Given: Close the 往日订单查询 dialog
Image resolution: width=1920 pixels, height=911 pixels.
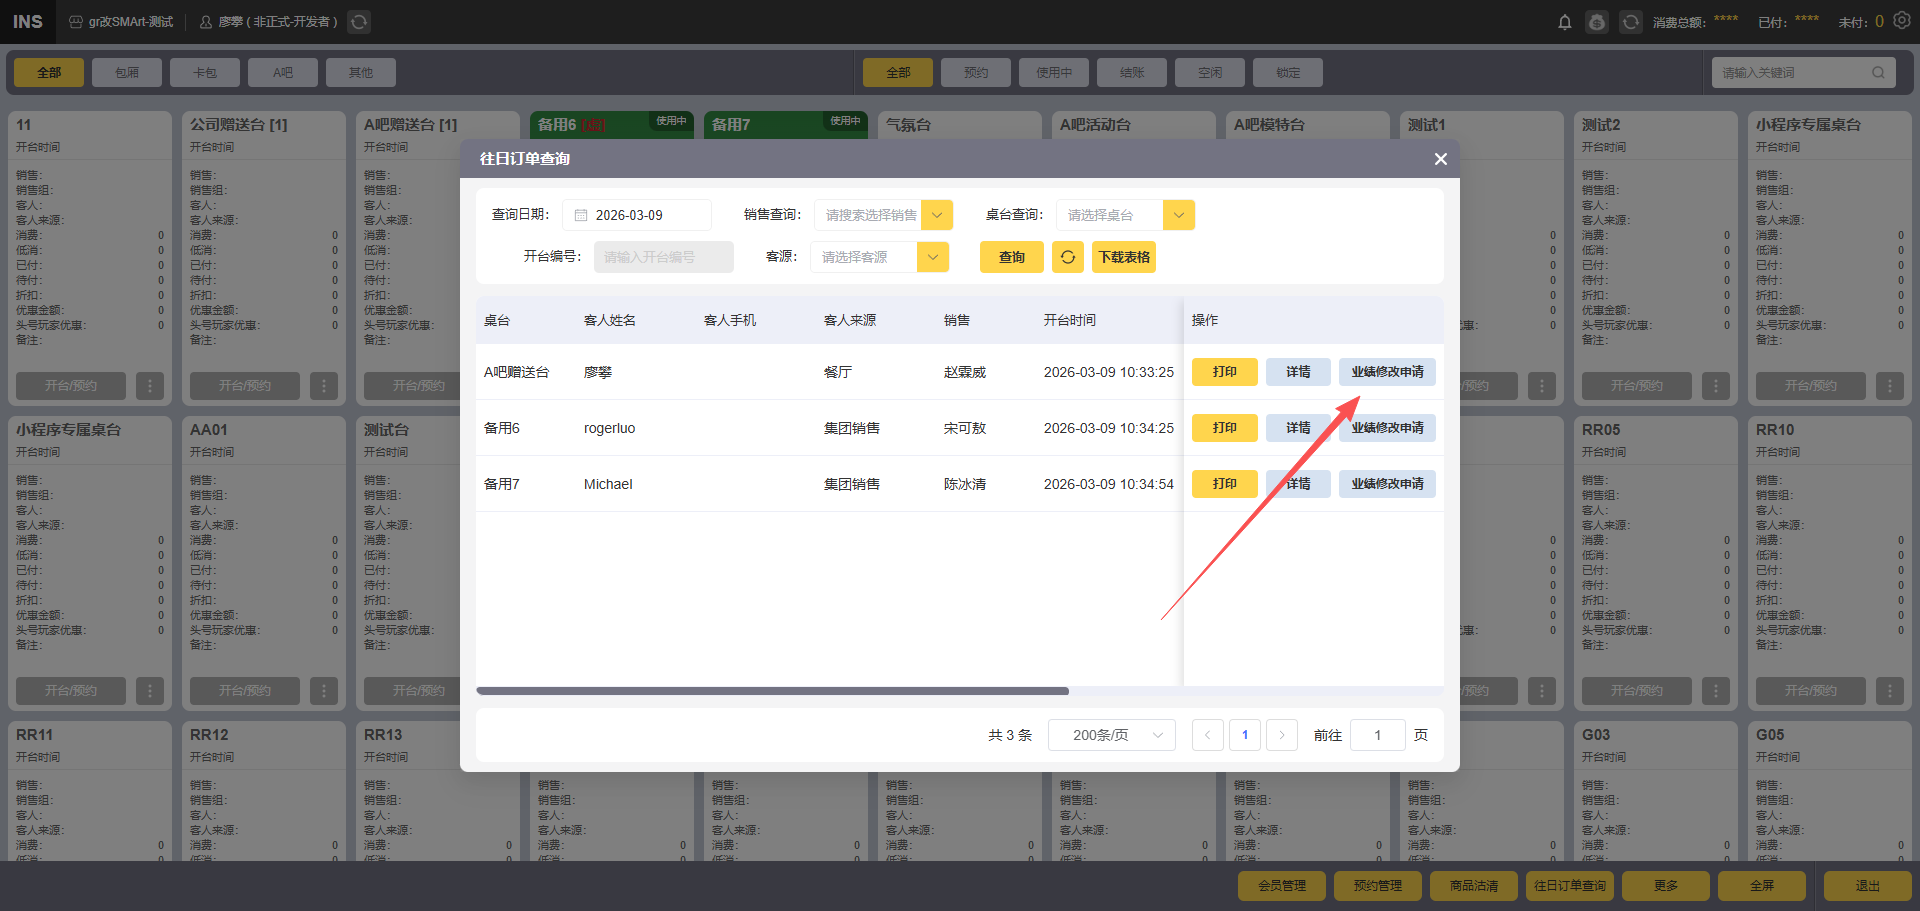Looking at the screenshot, I should 1440,159.
